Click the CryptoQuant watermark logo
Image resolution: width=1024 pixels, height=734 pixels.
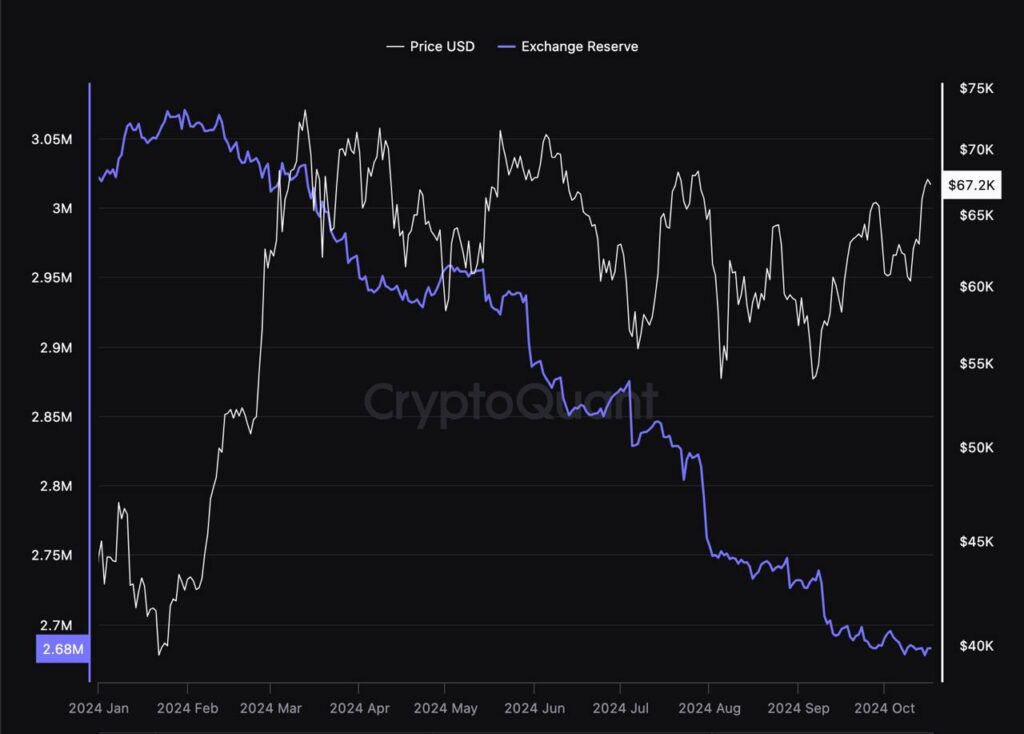click(x=510, y=401)
